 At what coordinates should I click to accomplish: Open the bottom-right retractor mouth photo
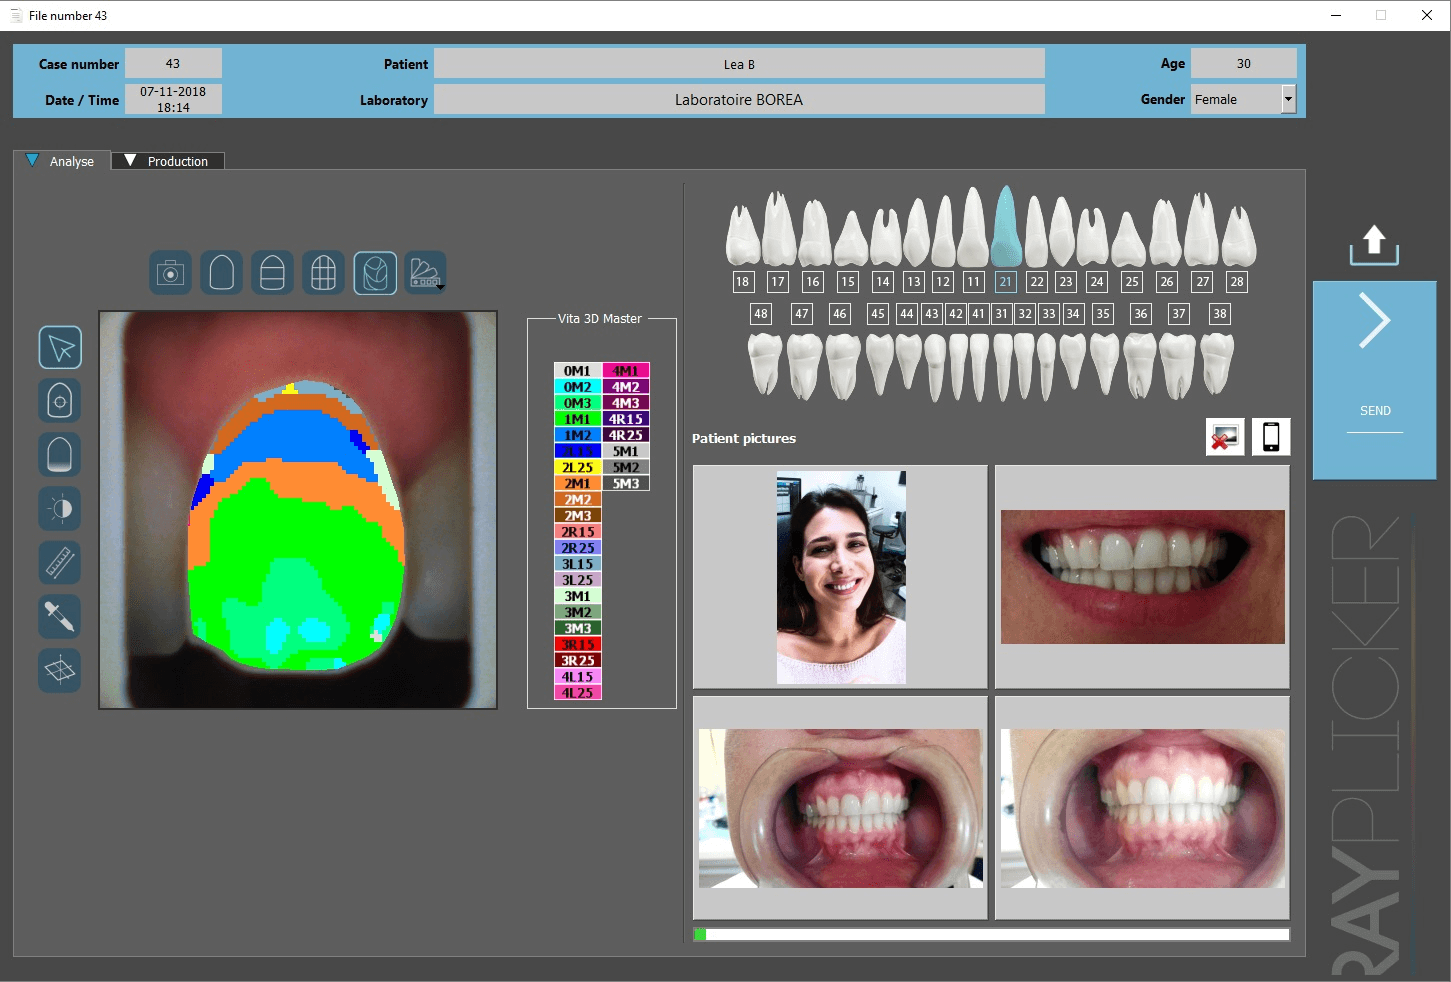pos(1143,808)
